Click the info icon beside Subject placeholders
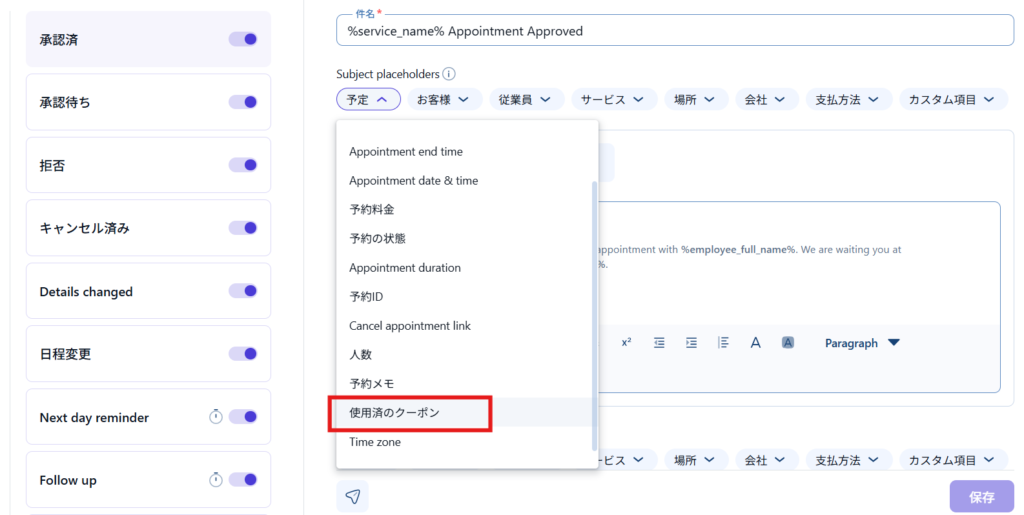Screen dimensions: 1024x515 (x=449, y=74)
